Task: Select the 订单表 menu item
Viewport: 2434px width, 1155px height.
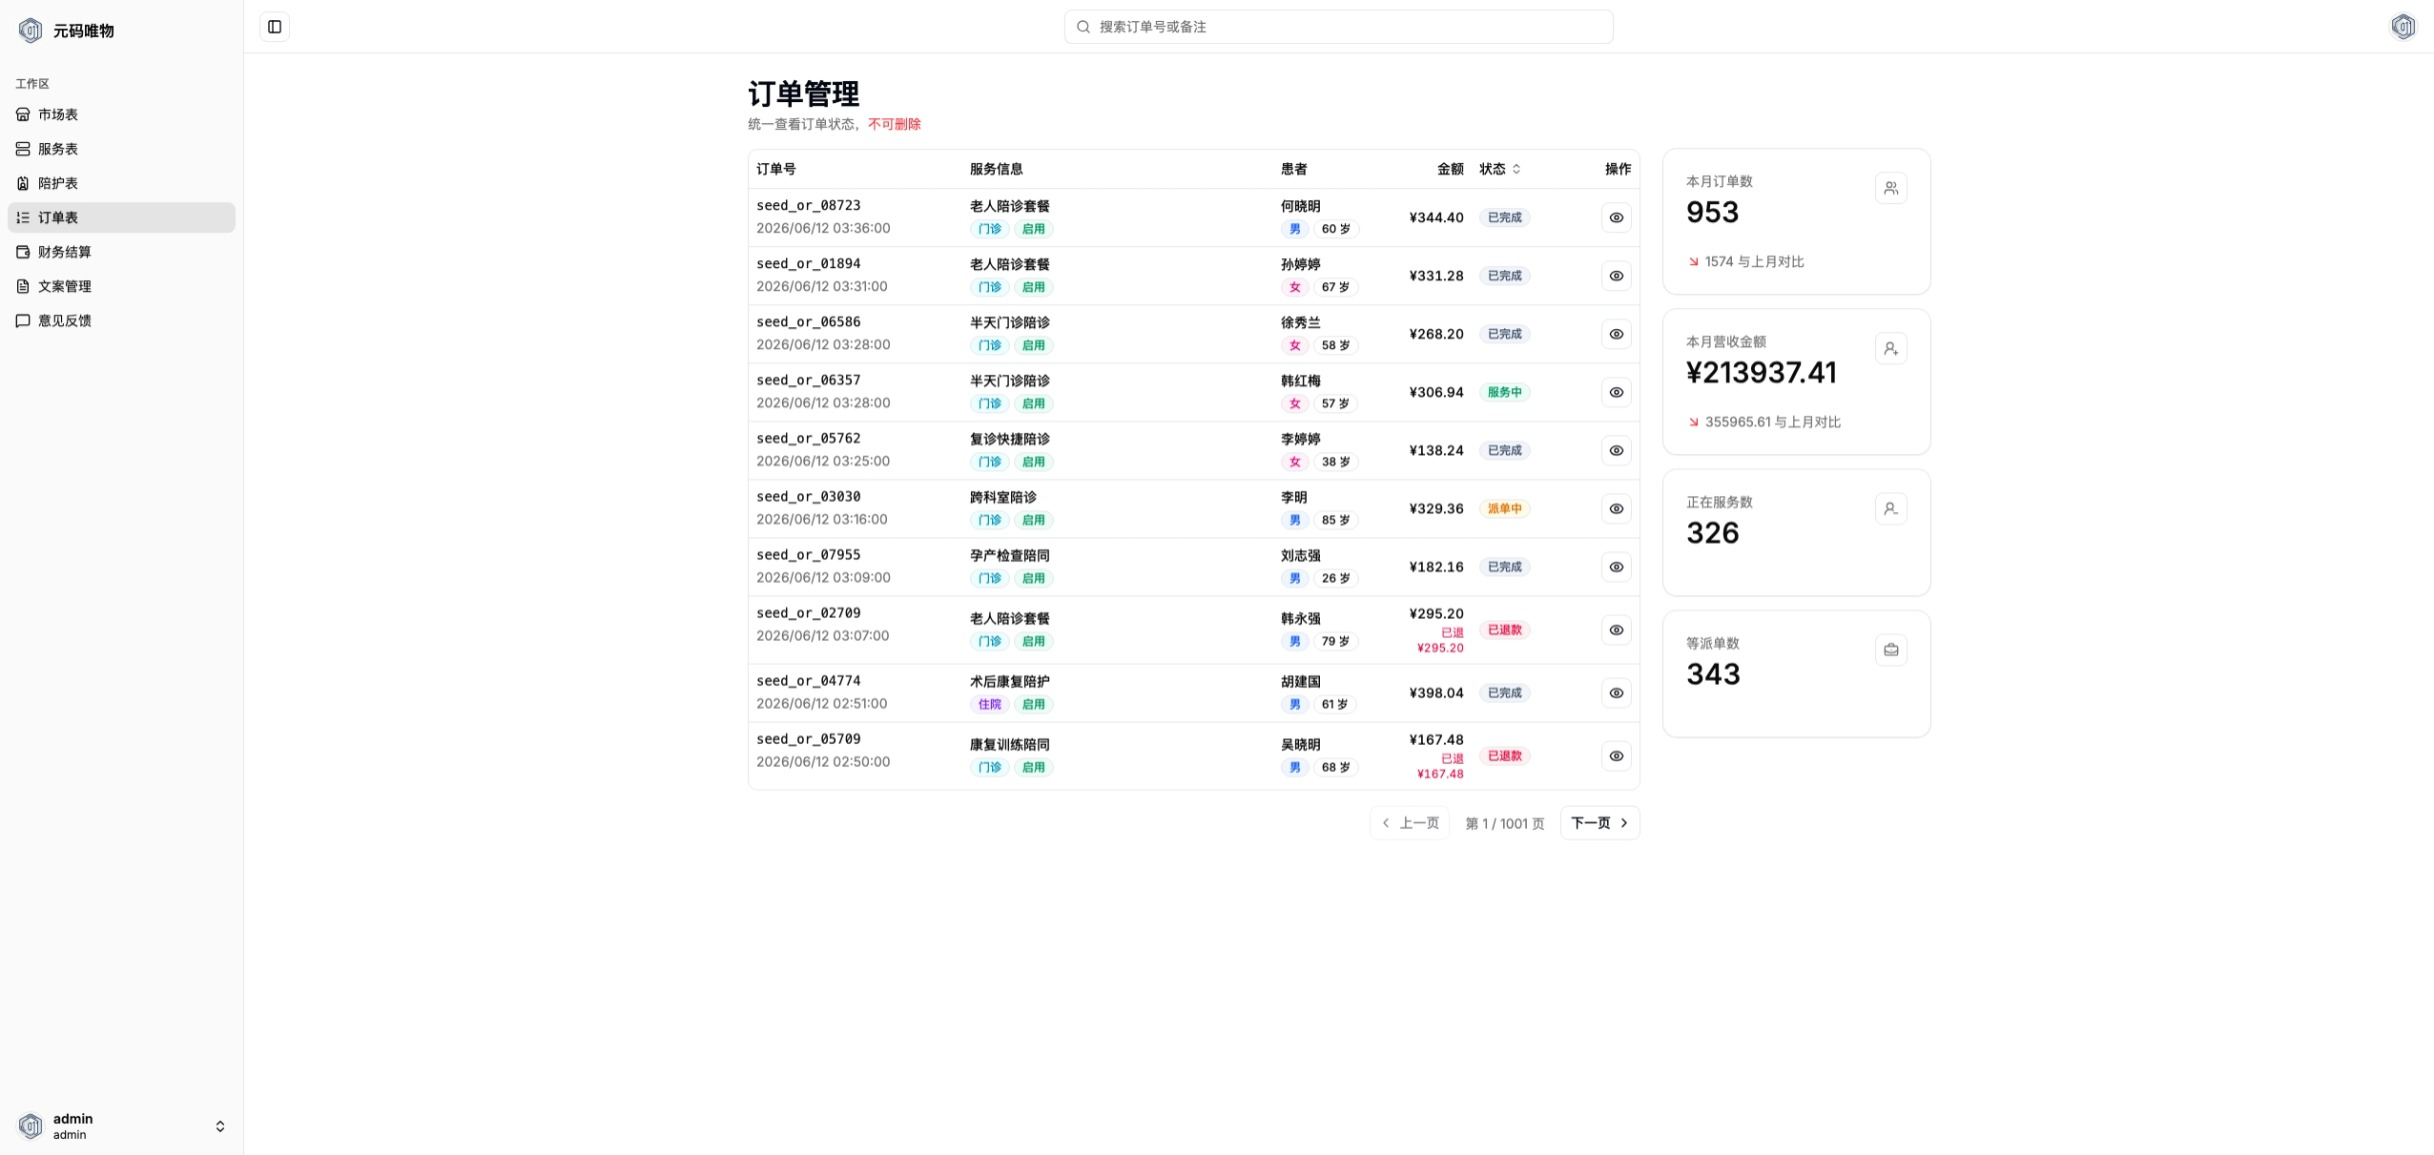Action: pyautogui.click(x=121, y=218)
